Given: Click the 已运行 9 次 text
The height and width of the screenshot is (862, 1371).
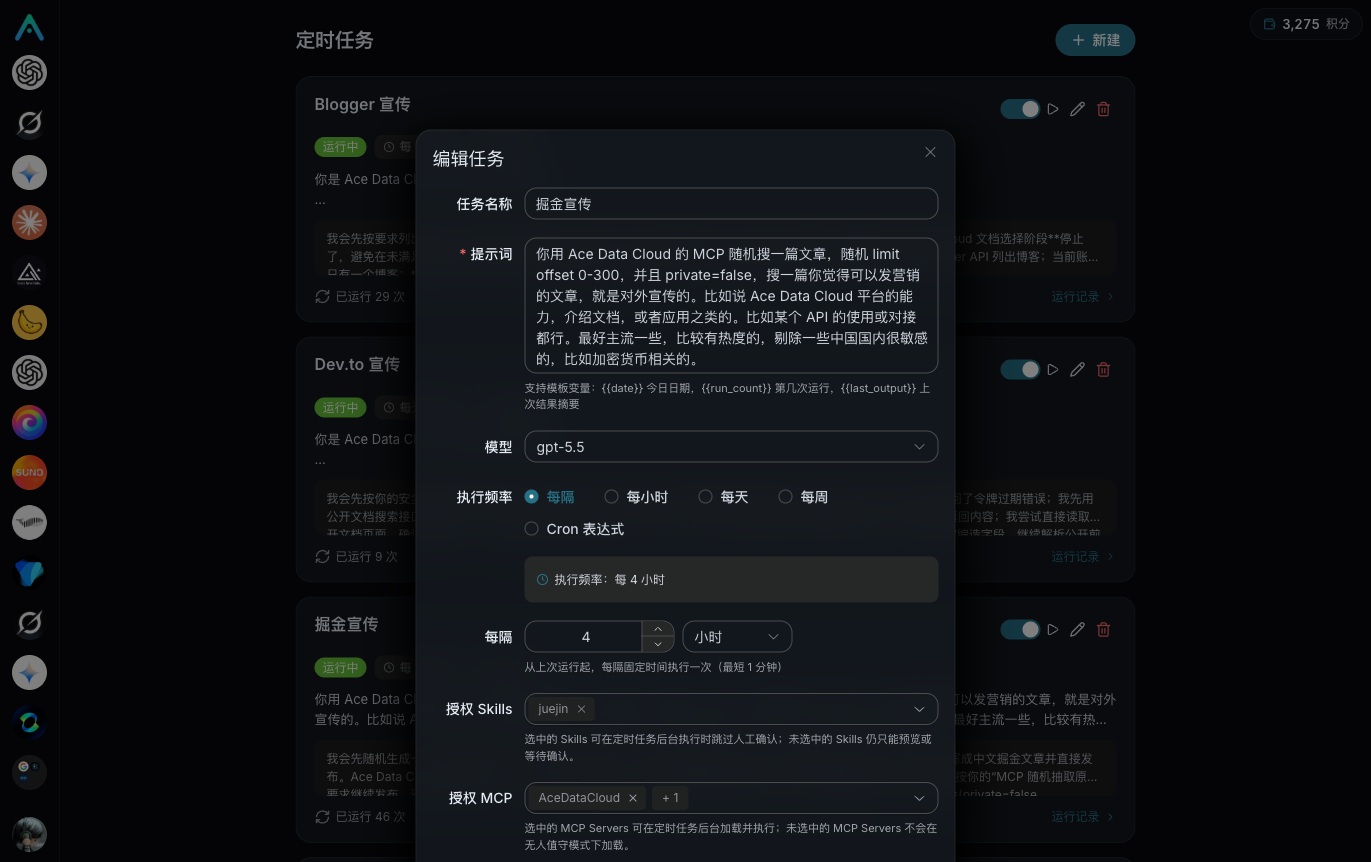Looking at the screenshot, I should pos(366,557).
